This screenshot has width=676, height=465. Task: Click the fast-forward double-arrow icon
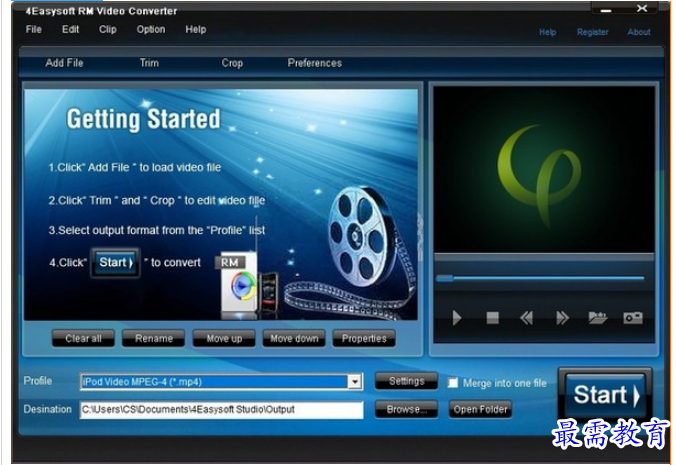point(562,318)
